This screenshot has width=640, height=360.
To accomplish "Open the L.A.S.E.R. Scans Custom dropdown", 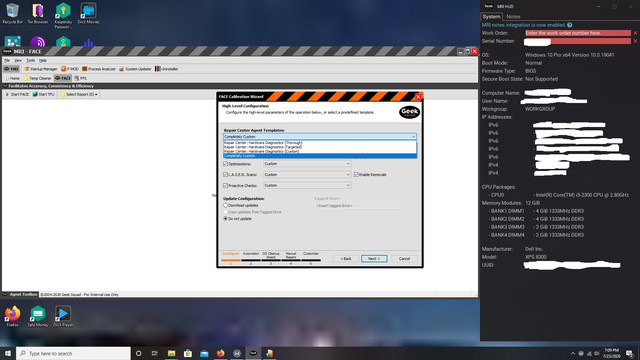I will pos(307,174).
